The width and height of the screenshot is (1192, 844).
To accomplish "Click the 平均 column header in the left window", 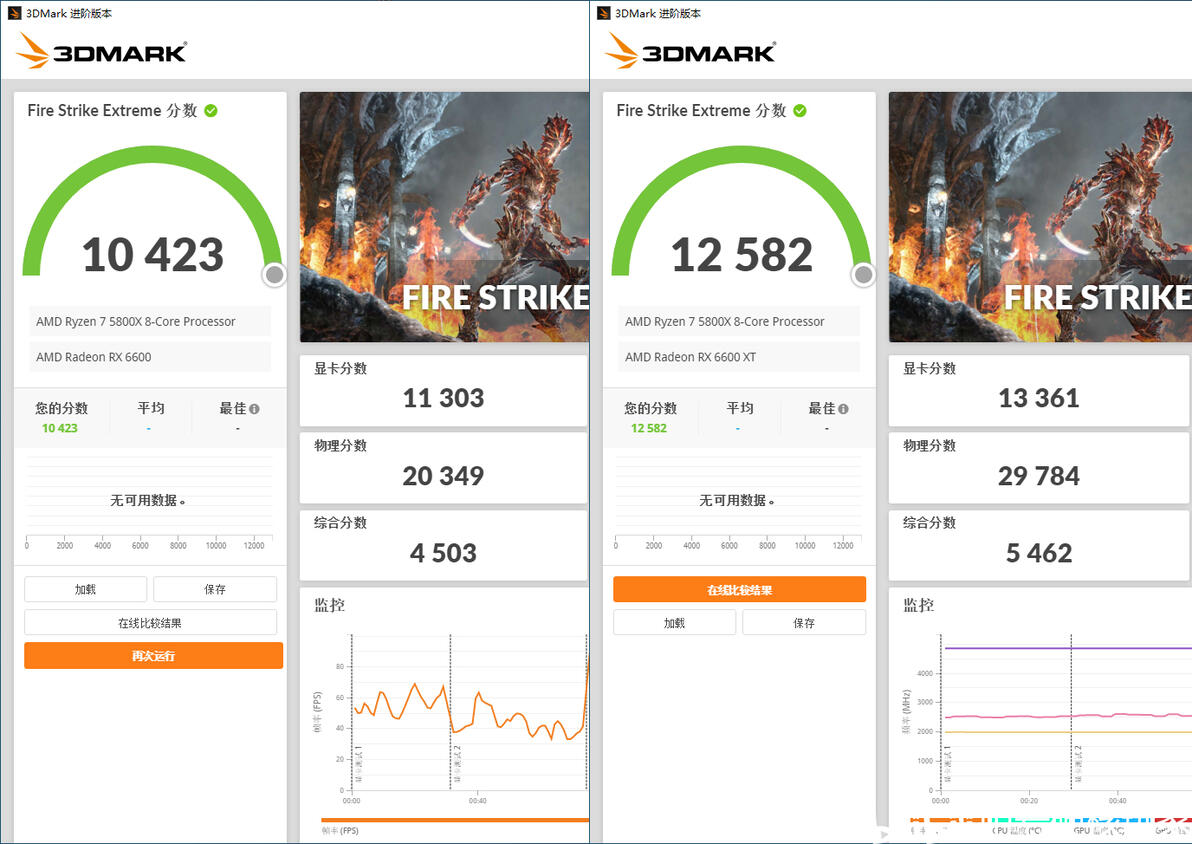I will click(151, 408).
